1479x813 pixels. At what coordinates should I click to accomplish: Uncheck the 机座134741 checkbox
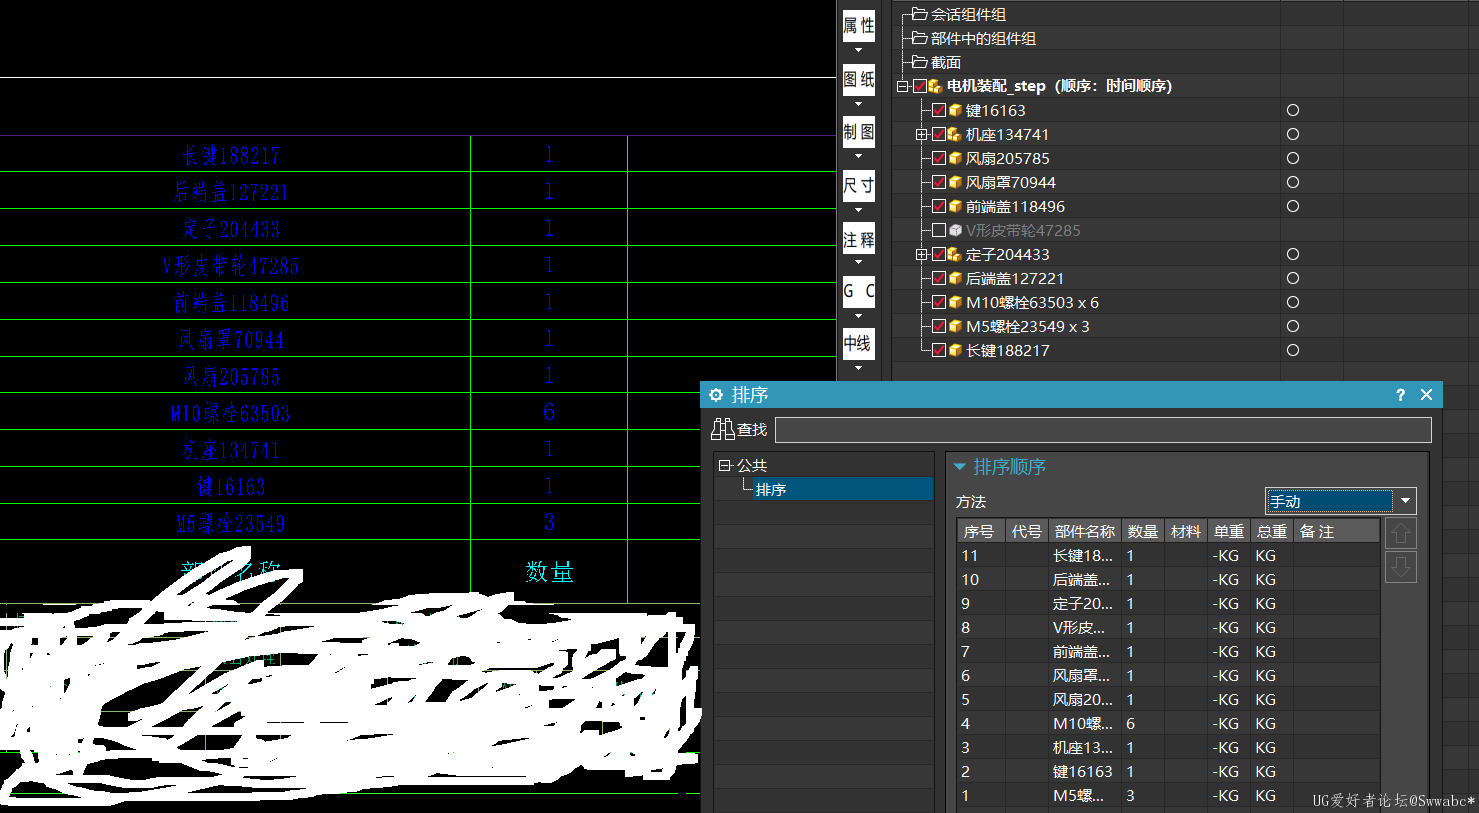click(x=939, y=134)
